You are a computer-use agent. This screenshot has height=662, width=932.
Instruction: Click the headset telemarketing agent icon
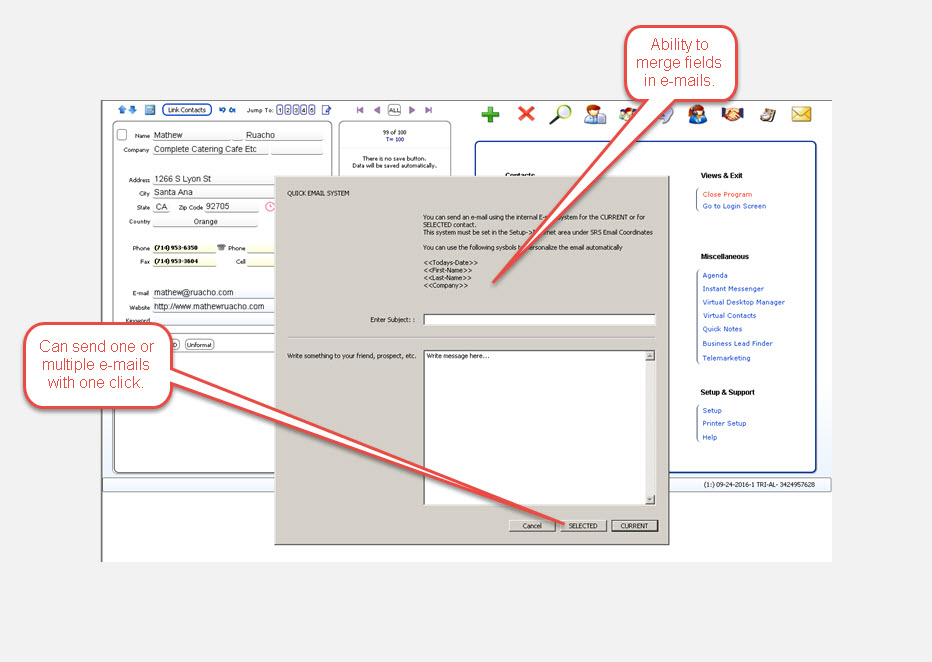click(x=698, y=114)
